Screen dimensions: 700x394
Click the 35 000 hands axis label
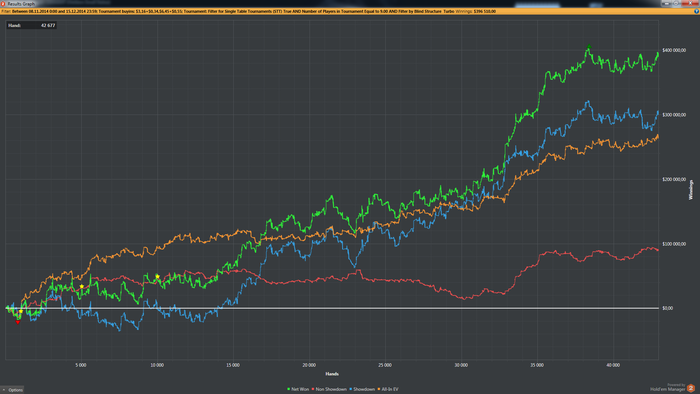537,365
